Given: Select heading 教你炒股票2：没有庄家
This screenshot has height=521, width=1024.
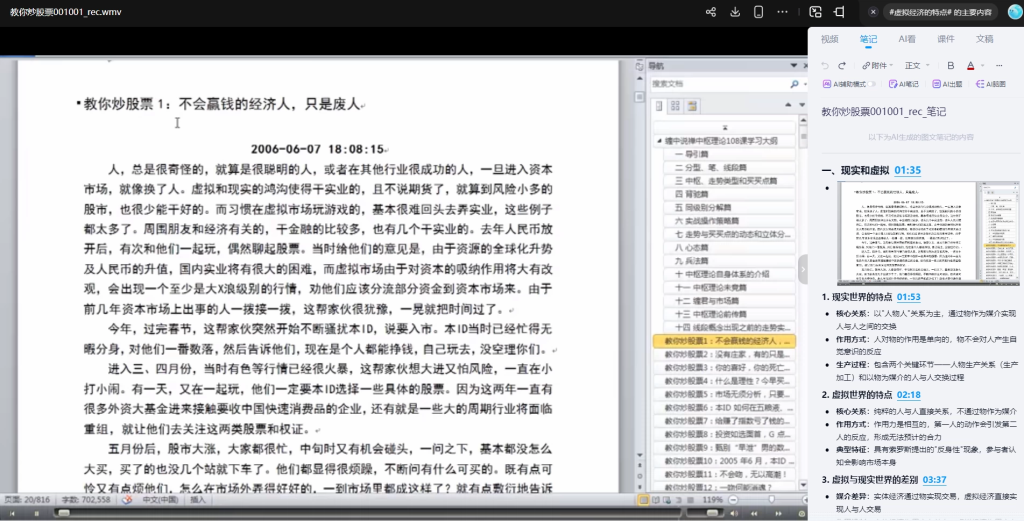Looking at the screenshot, I should [724, 354].
